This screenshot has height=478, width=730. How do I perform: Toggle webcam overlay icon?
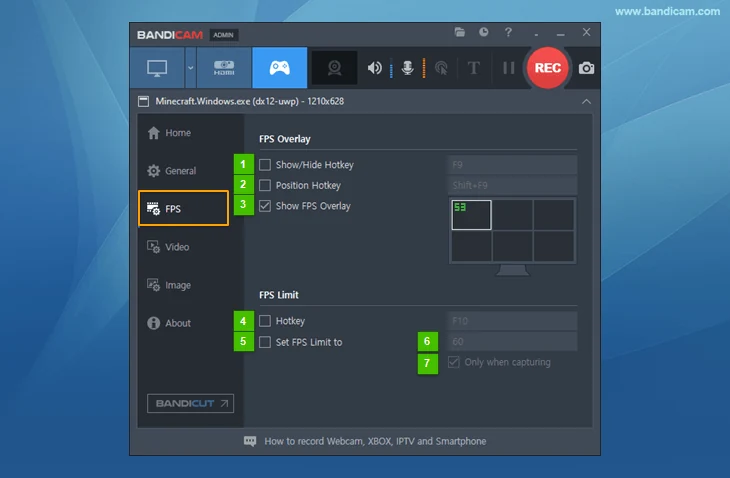[334, 68]
